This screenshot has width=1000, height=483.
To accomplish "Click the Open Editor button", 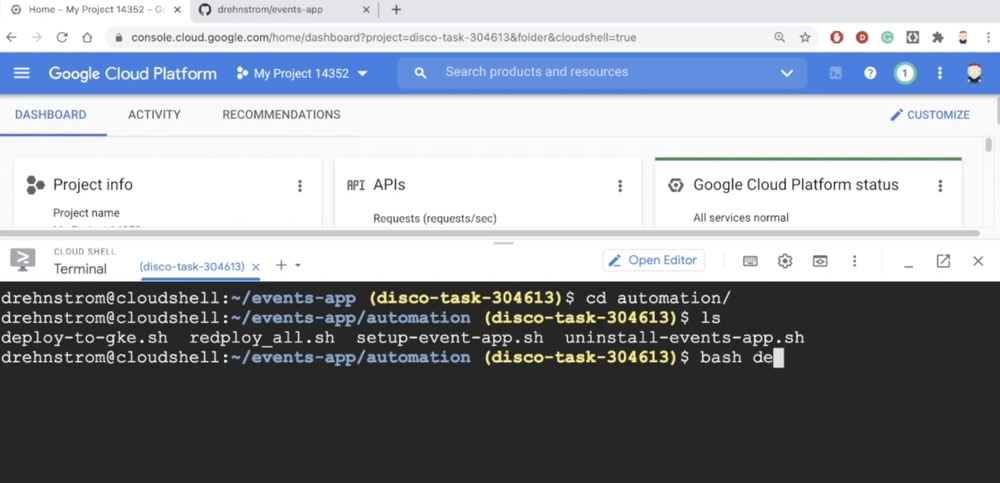I will tap(654, 260).
